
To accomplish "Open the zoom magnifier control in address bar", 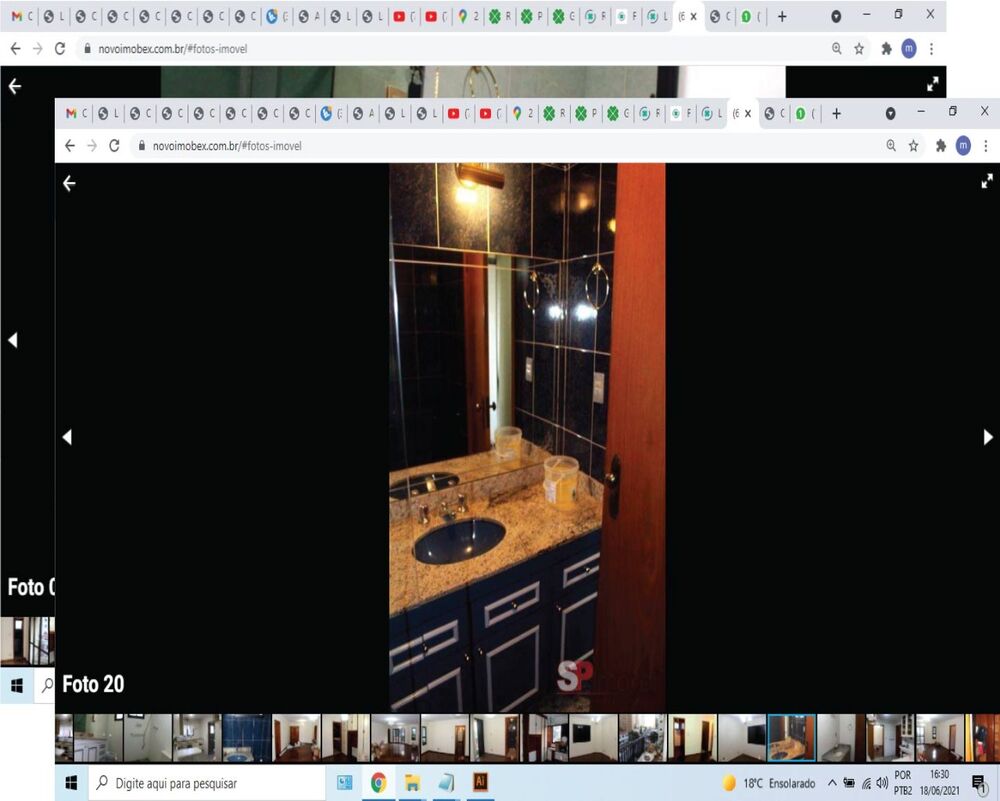I will coord(891,146).
